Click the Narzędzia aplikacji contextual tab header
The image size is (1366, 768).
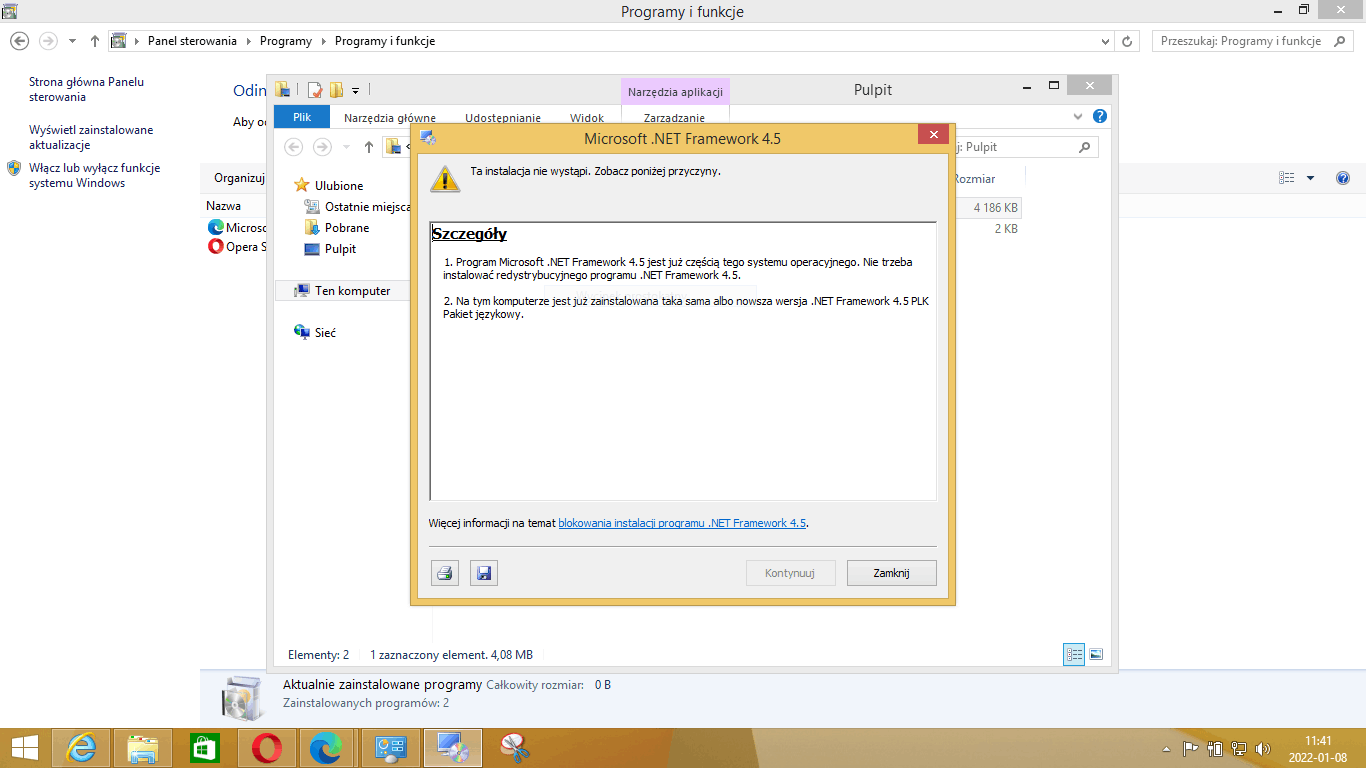pos(675,92)
